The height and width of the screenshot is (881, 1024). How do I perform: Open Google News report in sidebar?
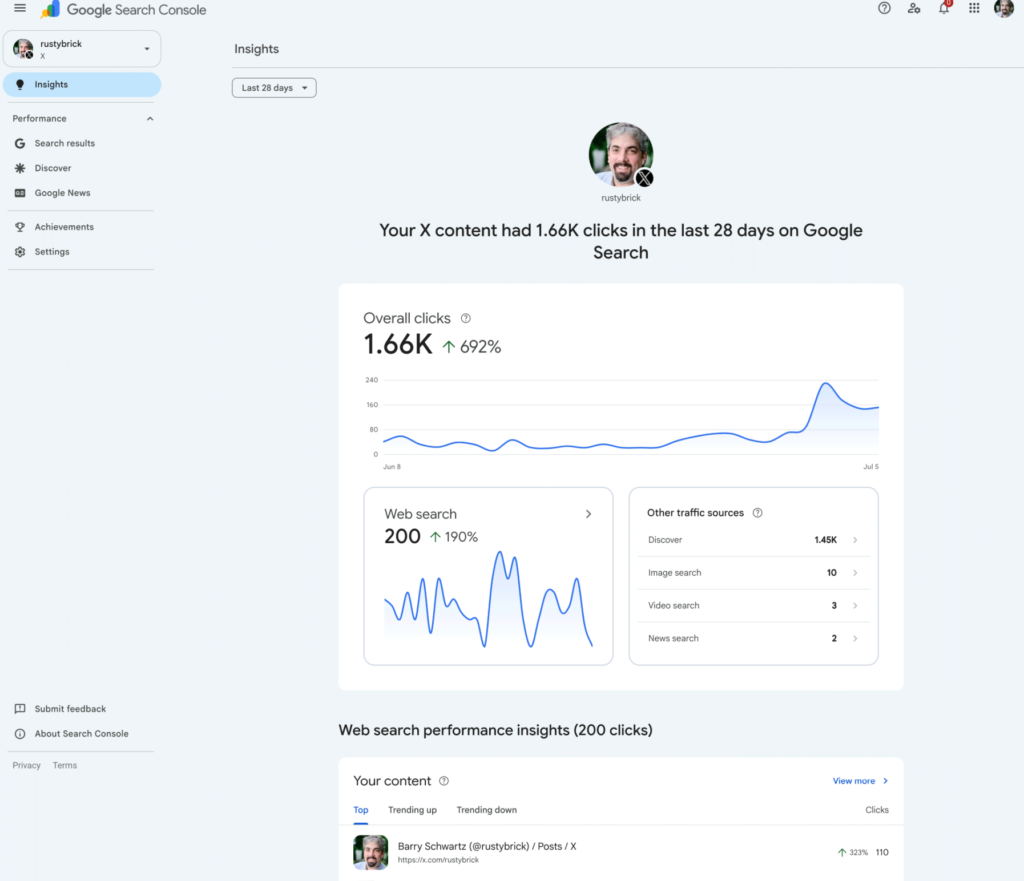[x=63, y=193]
